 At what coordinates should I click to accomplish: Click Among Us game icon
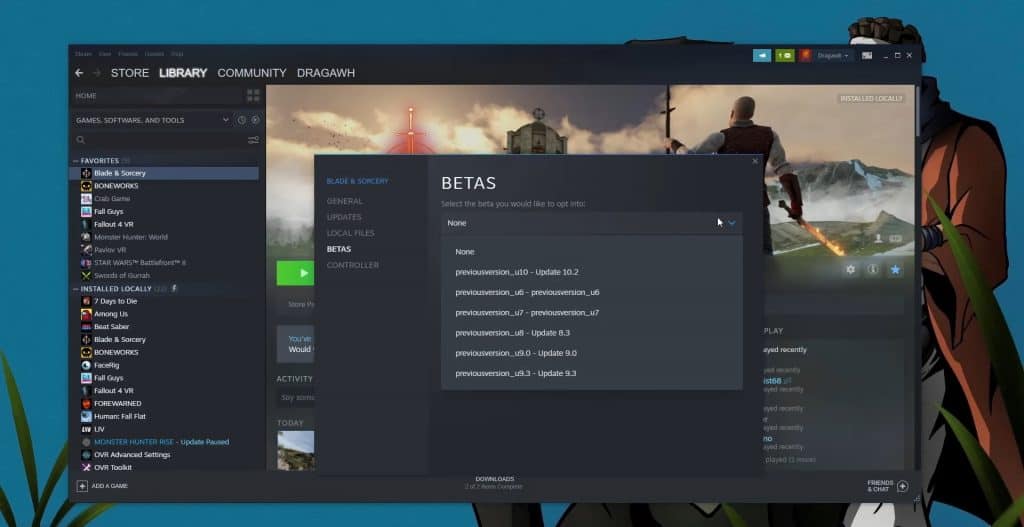point(86,314)
